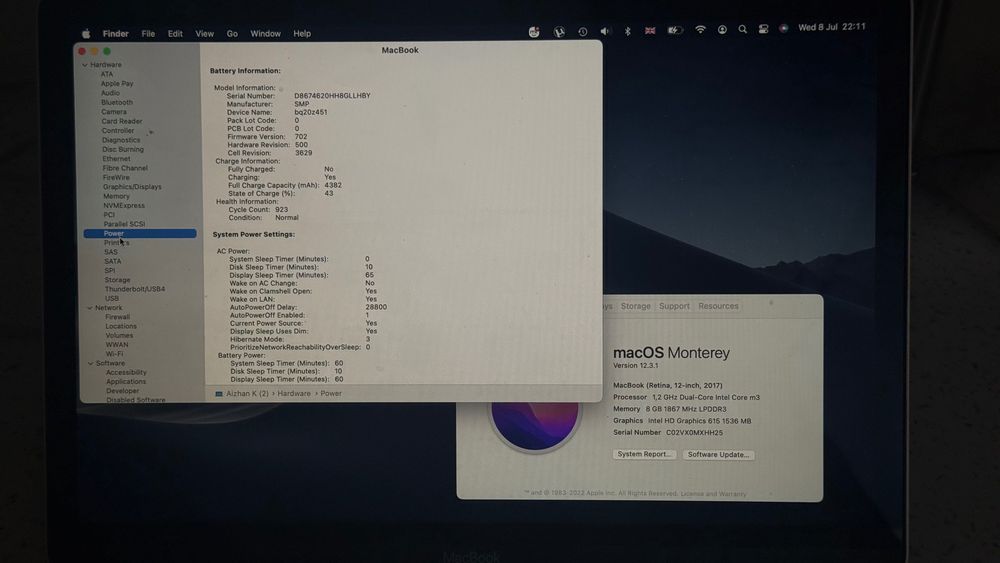Image resolution: width=1000 pixels, height=563 pixels.
Task: Open Control Centre icon
Action: [x=763, y=29]
